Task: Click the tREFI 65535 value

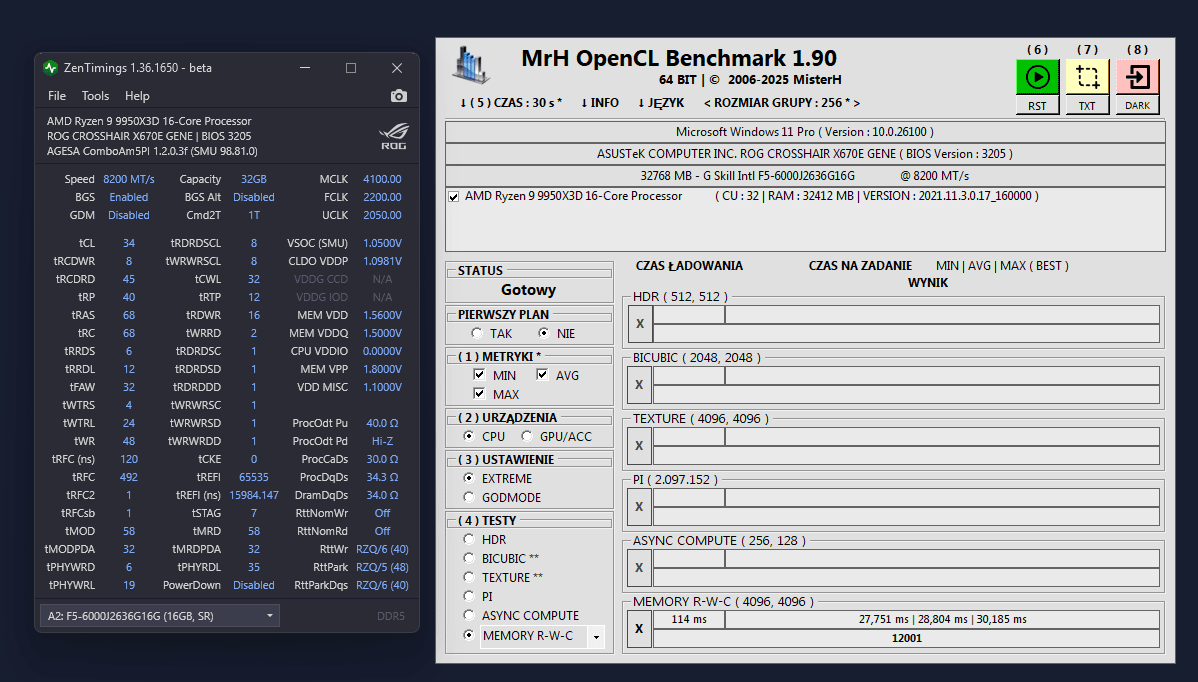Action: (254, 477)
